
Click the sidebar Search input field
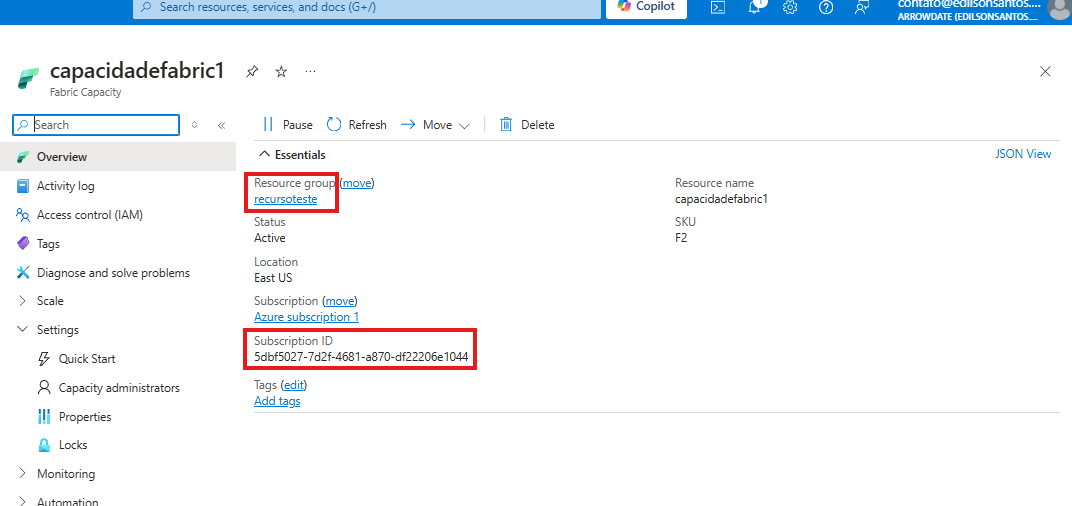click(104, 125)
